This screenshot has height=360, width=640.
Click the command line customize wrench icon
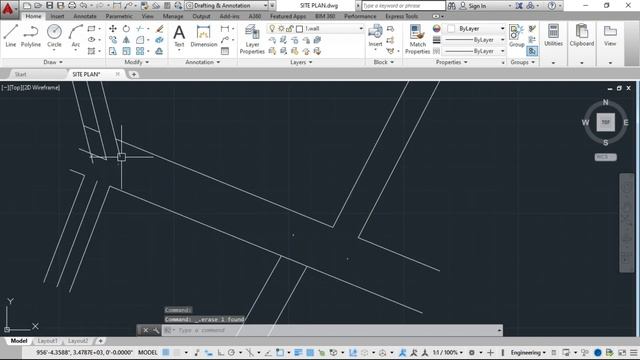(x=156, y=330)
